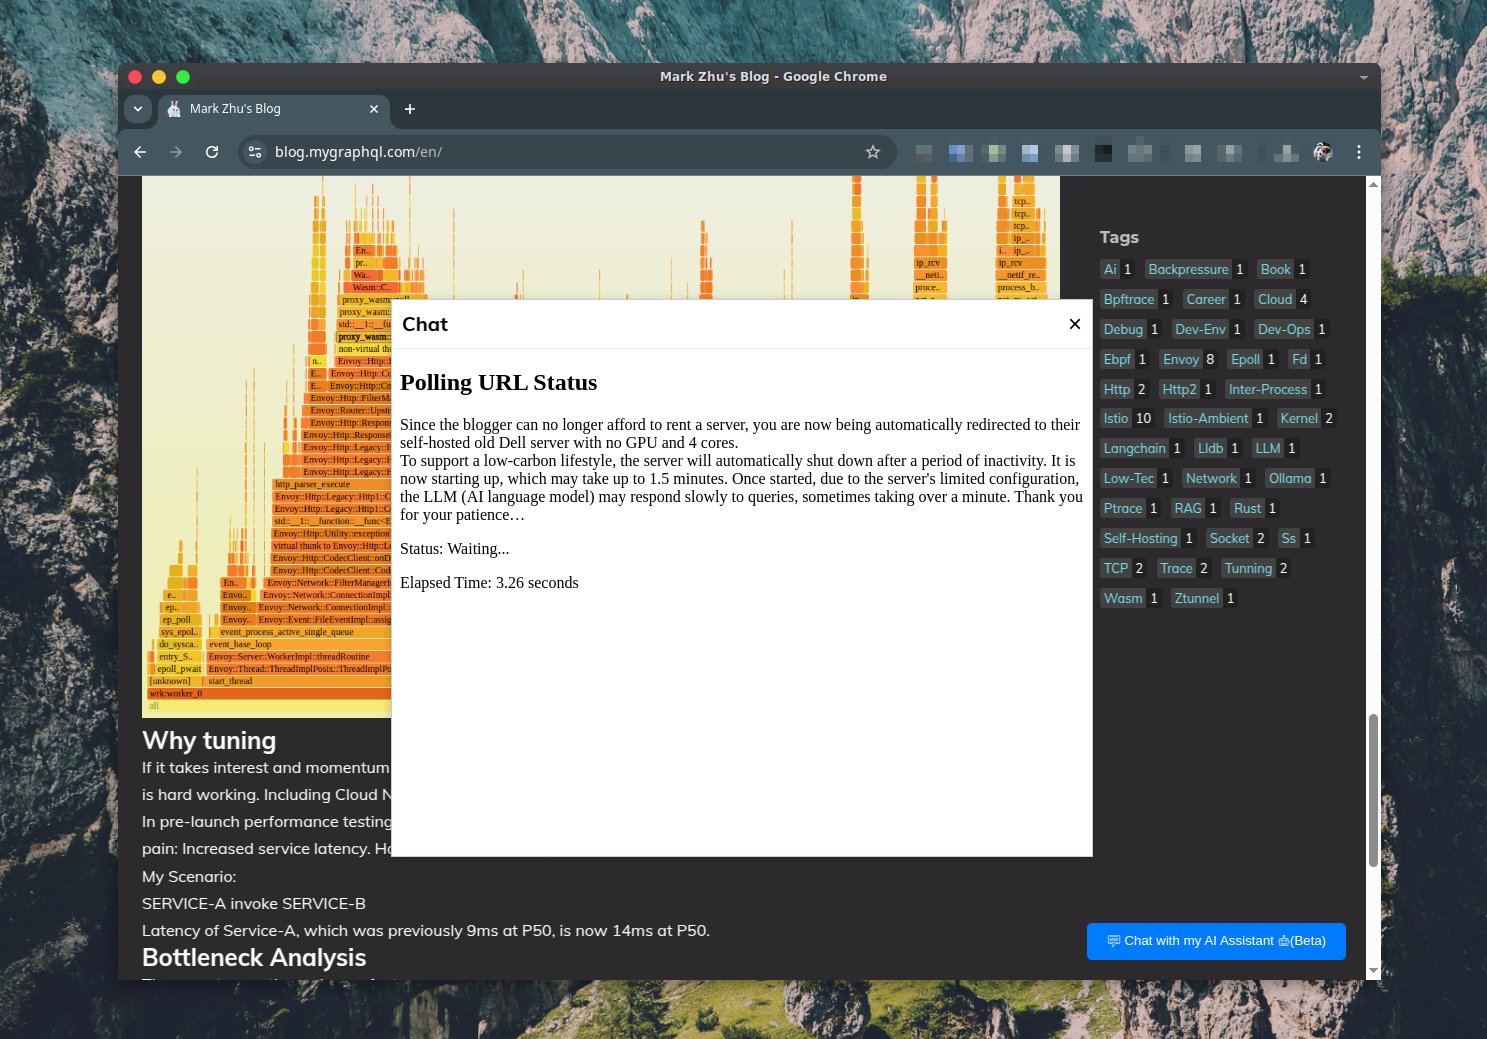The width and height of the screenshot is (1487, 1039).
Task: Bookmark this page with the star icon
Action: (872, 152)
